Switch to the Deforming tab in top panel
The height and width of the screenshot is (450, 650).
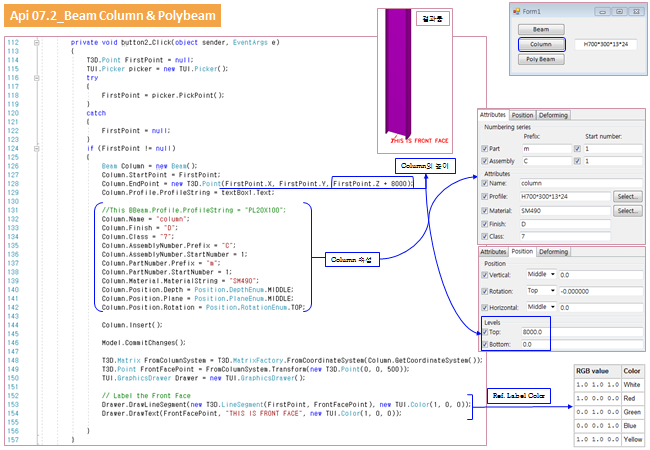[x=556, y=115]
